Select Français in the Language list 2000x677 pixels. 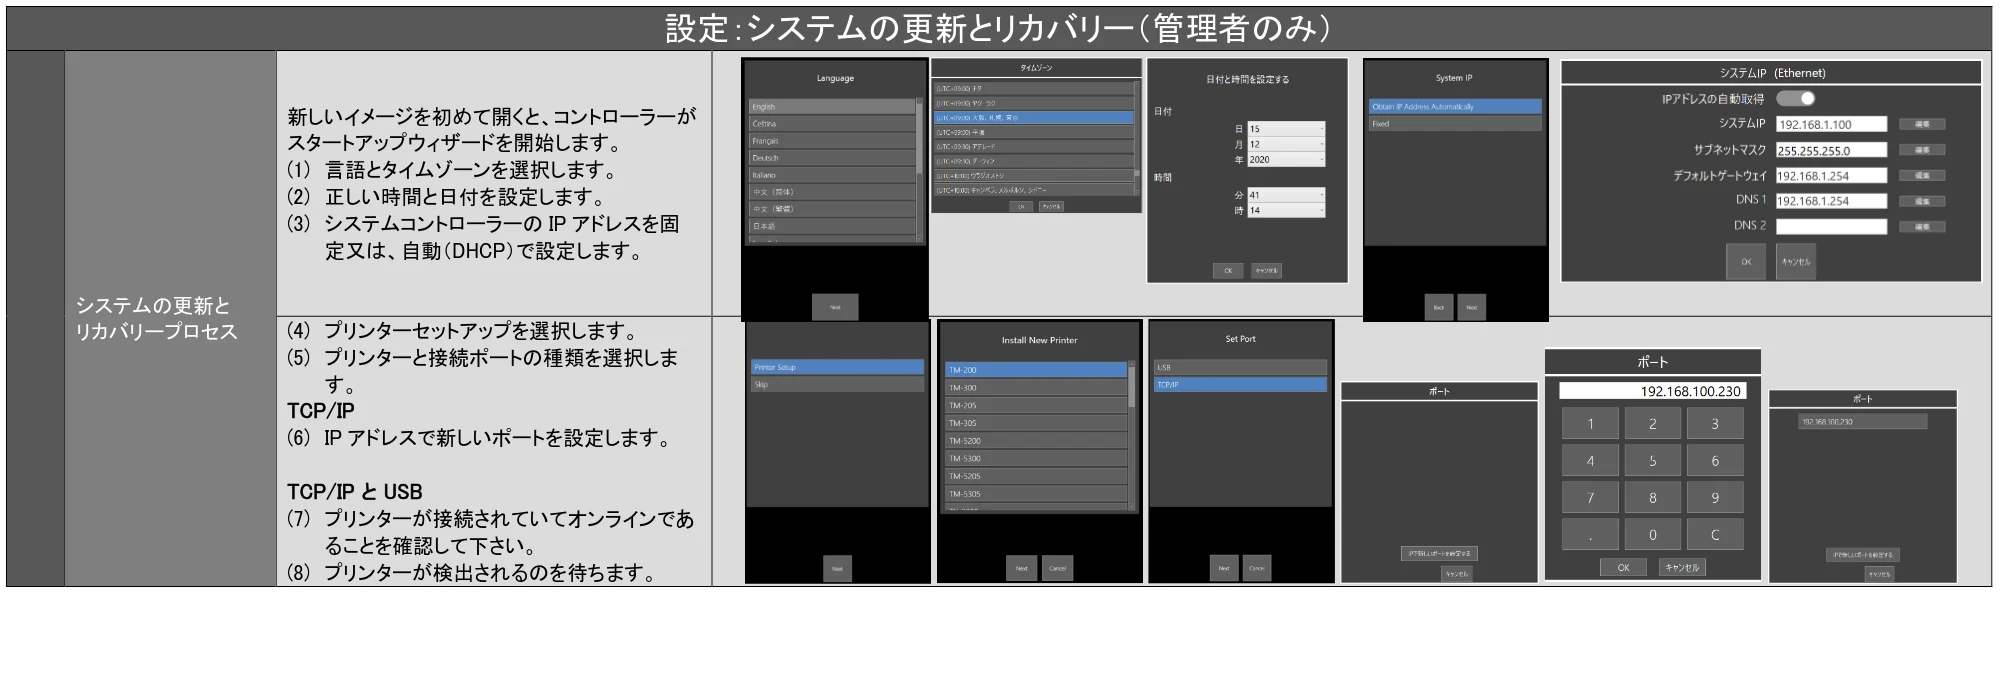[832, 140]
